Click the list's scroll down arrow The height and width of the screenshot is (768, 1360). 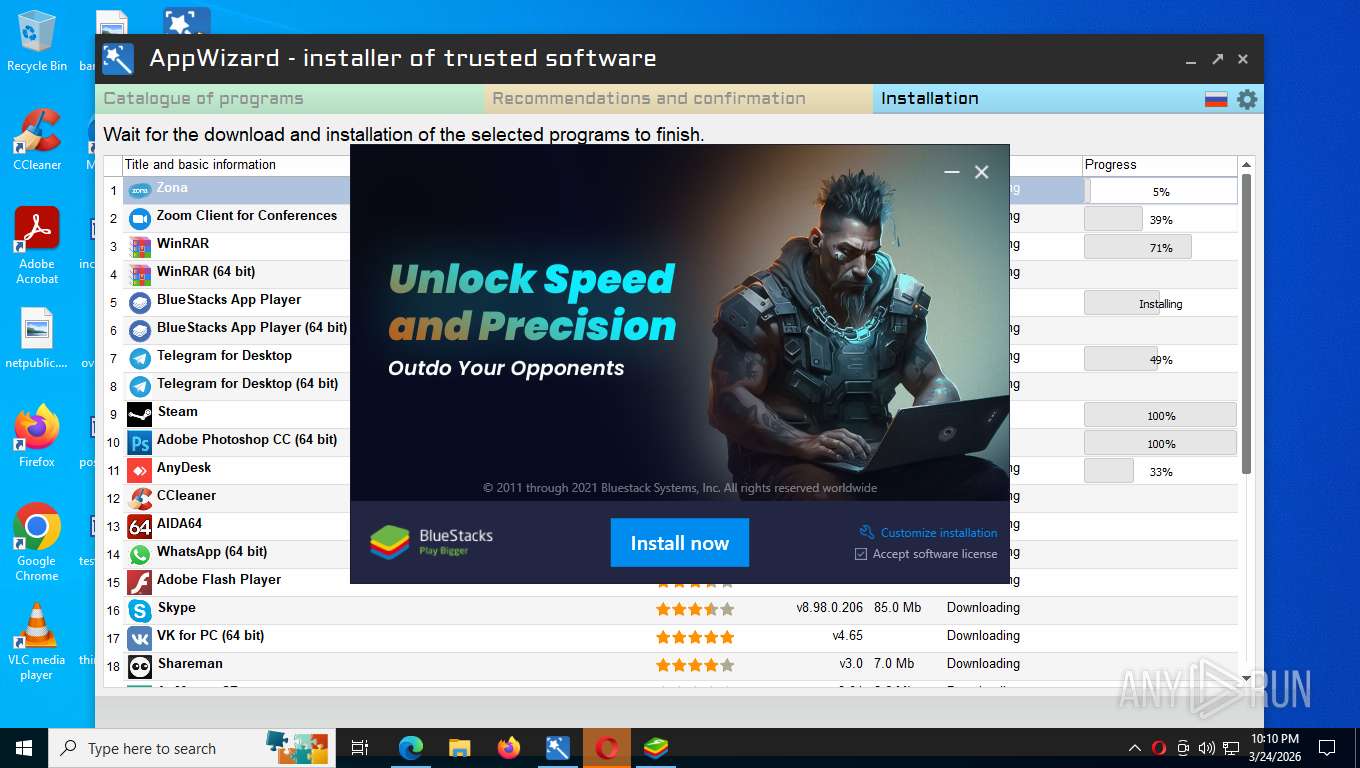1246,678
